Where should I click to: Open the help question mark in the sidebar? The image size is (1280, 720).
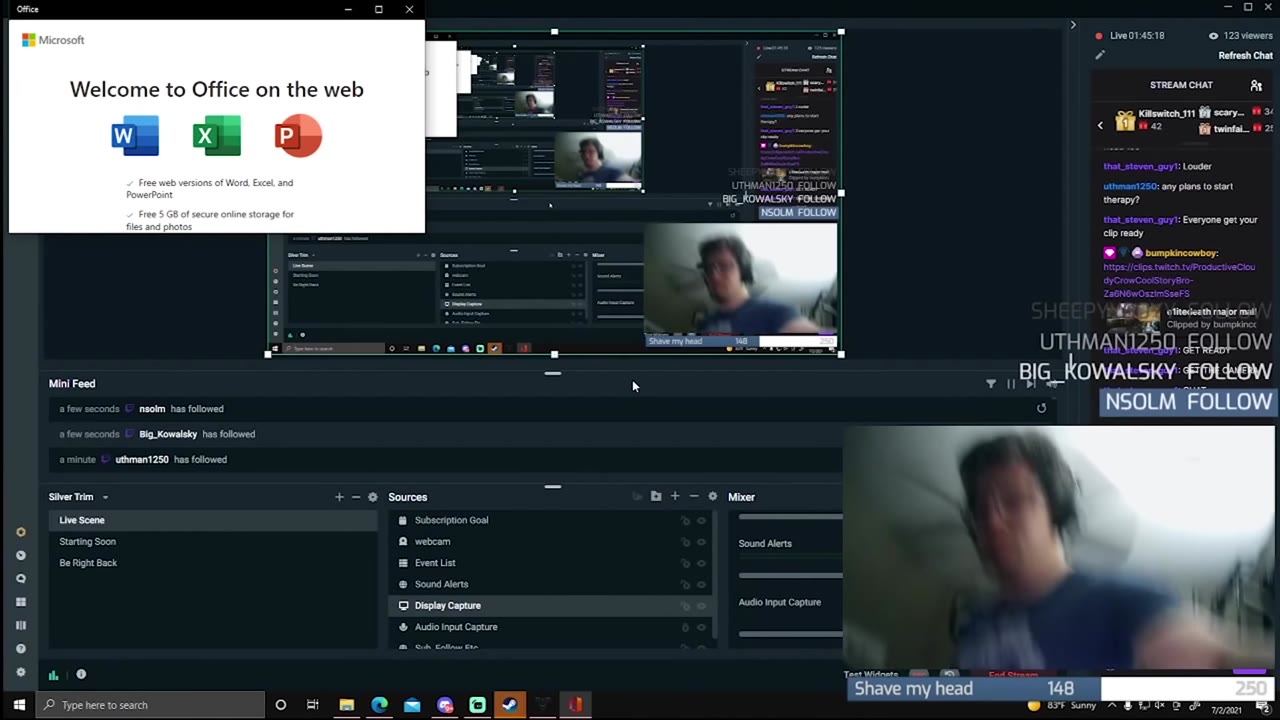[20, 649]
